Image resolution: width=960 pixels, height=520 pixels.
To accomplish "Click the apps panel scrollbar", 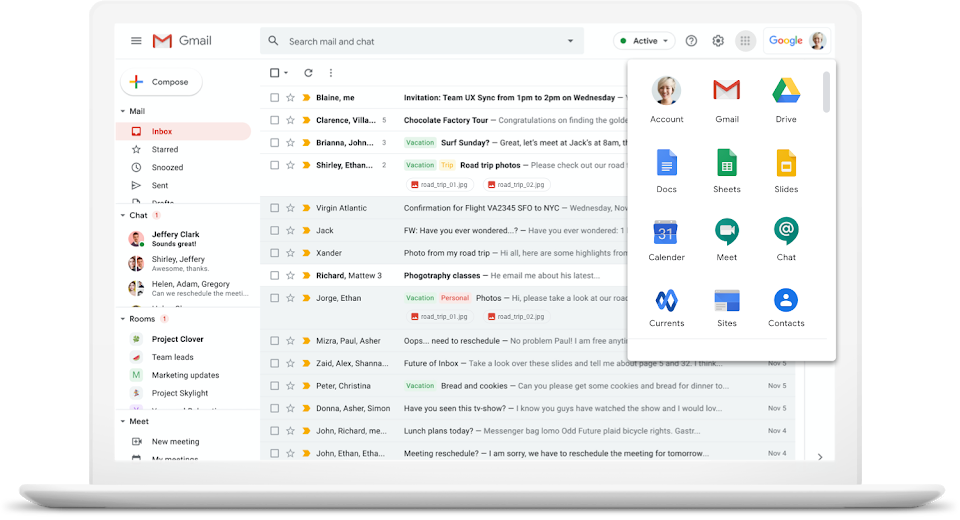I will point(826,92).
